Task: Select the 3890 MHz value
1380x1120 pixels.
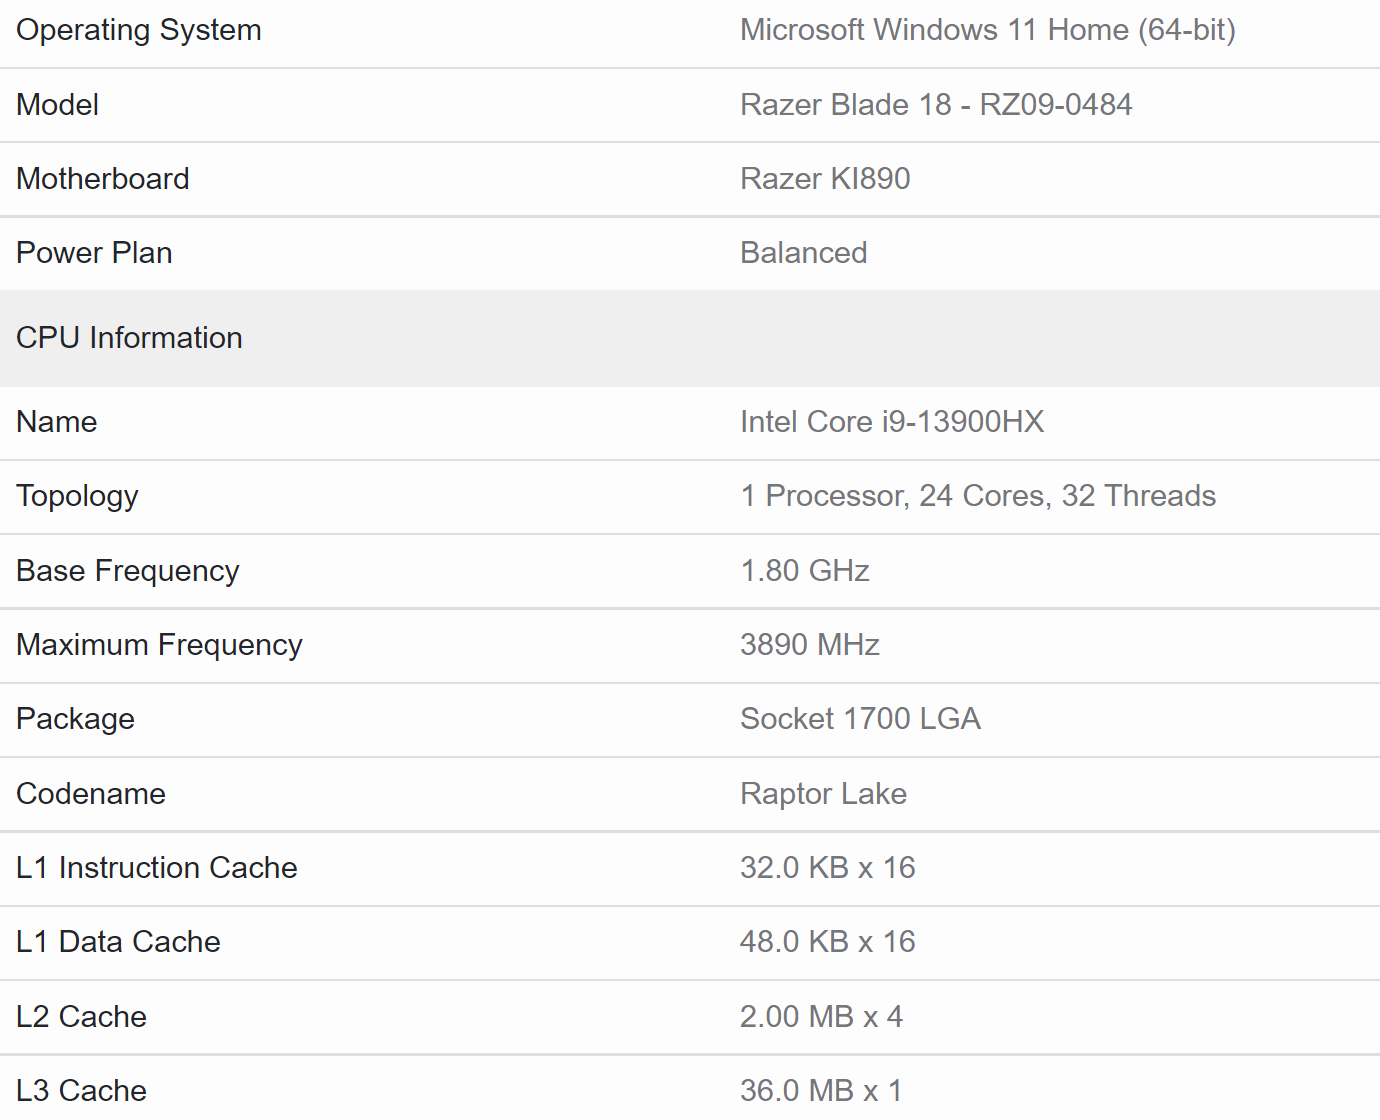Action: 809,645
